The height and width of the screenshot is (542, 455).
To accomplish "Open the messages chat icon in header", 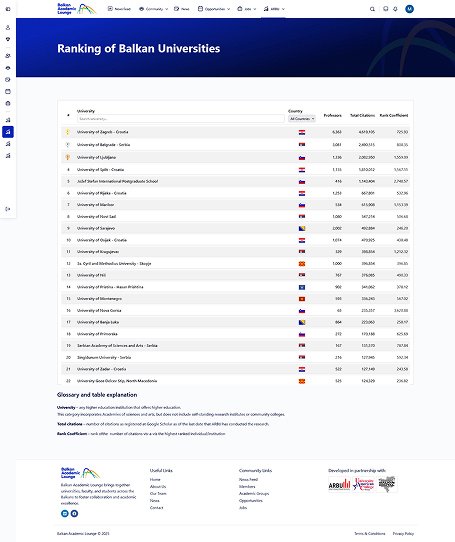I will 386,9.
